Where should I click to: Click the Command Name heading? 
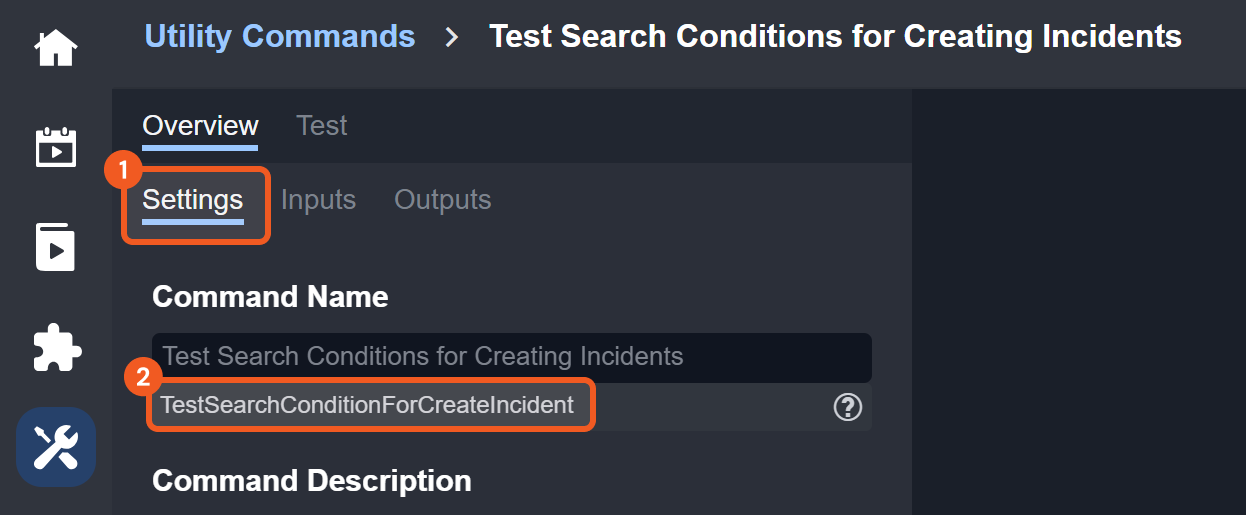270,297
